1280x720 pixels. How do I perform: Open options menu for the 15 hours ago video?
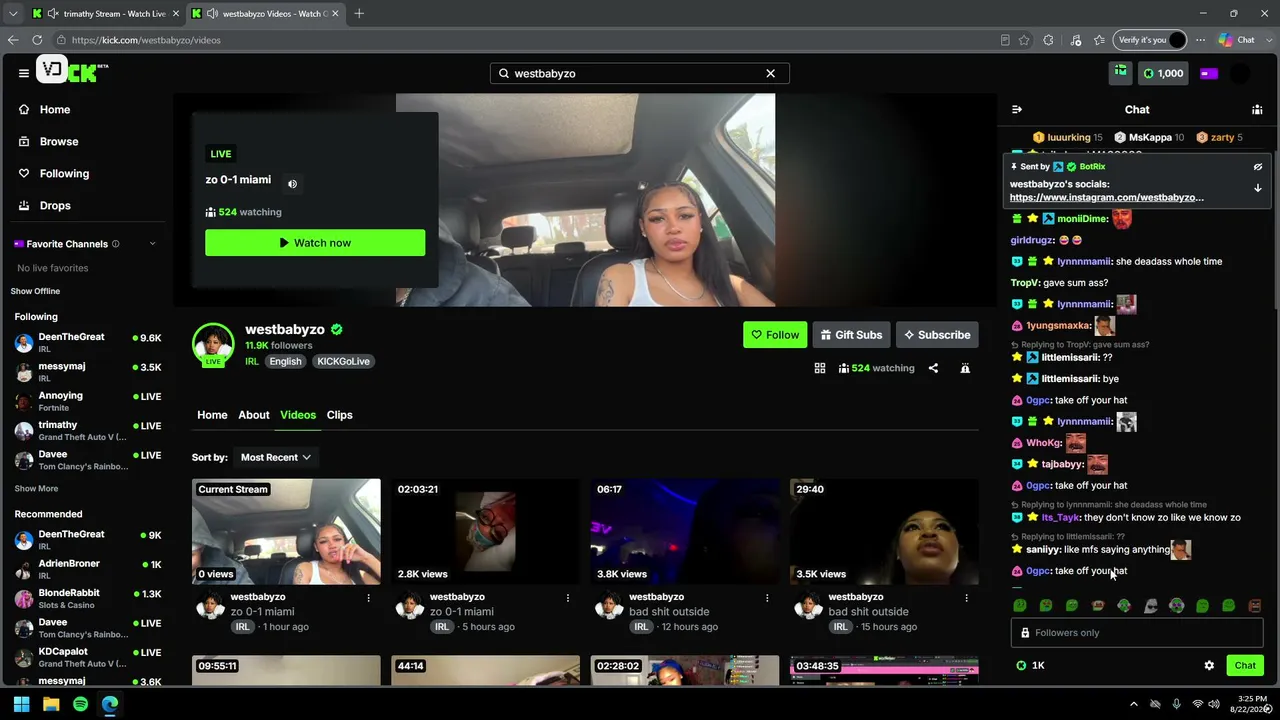966,598
